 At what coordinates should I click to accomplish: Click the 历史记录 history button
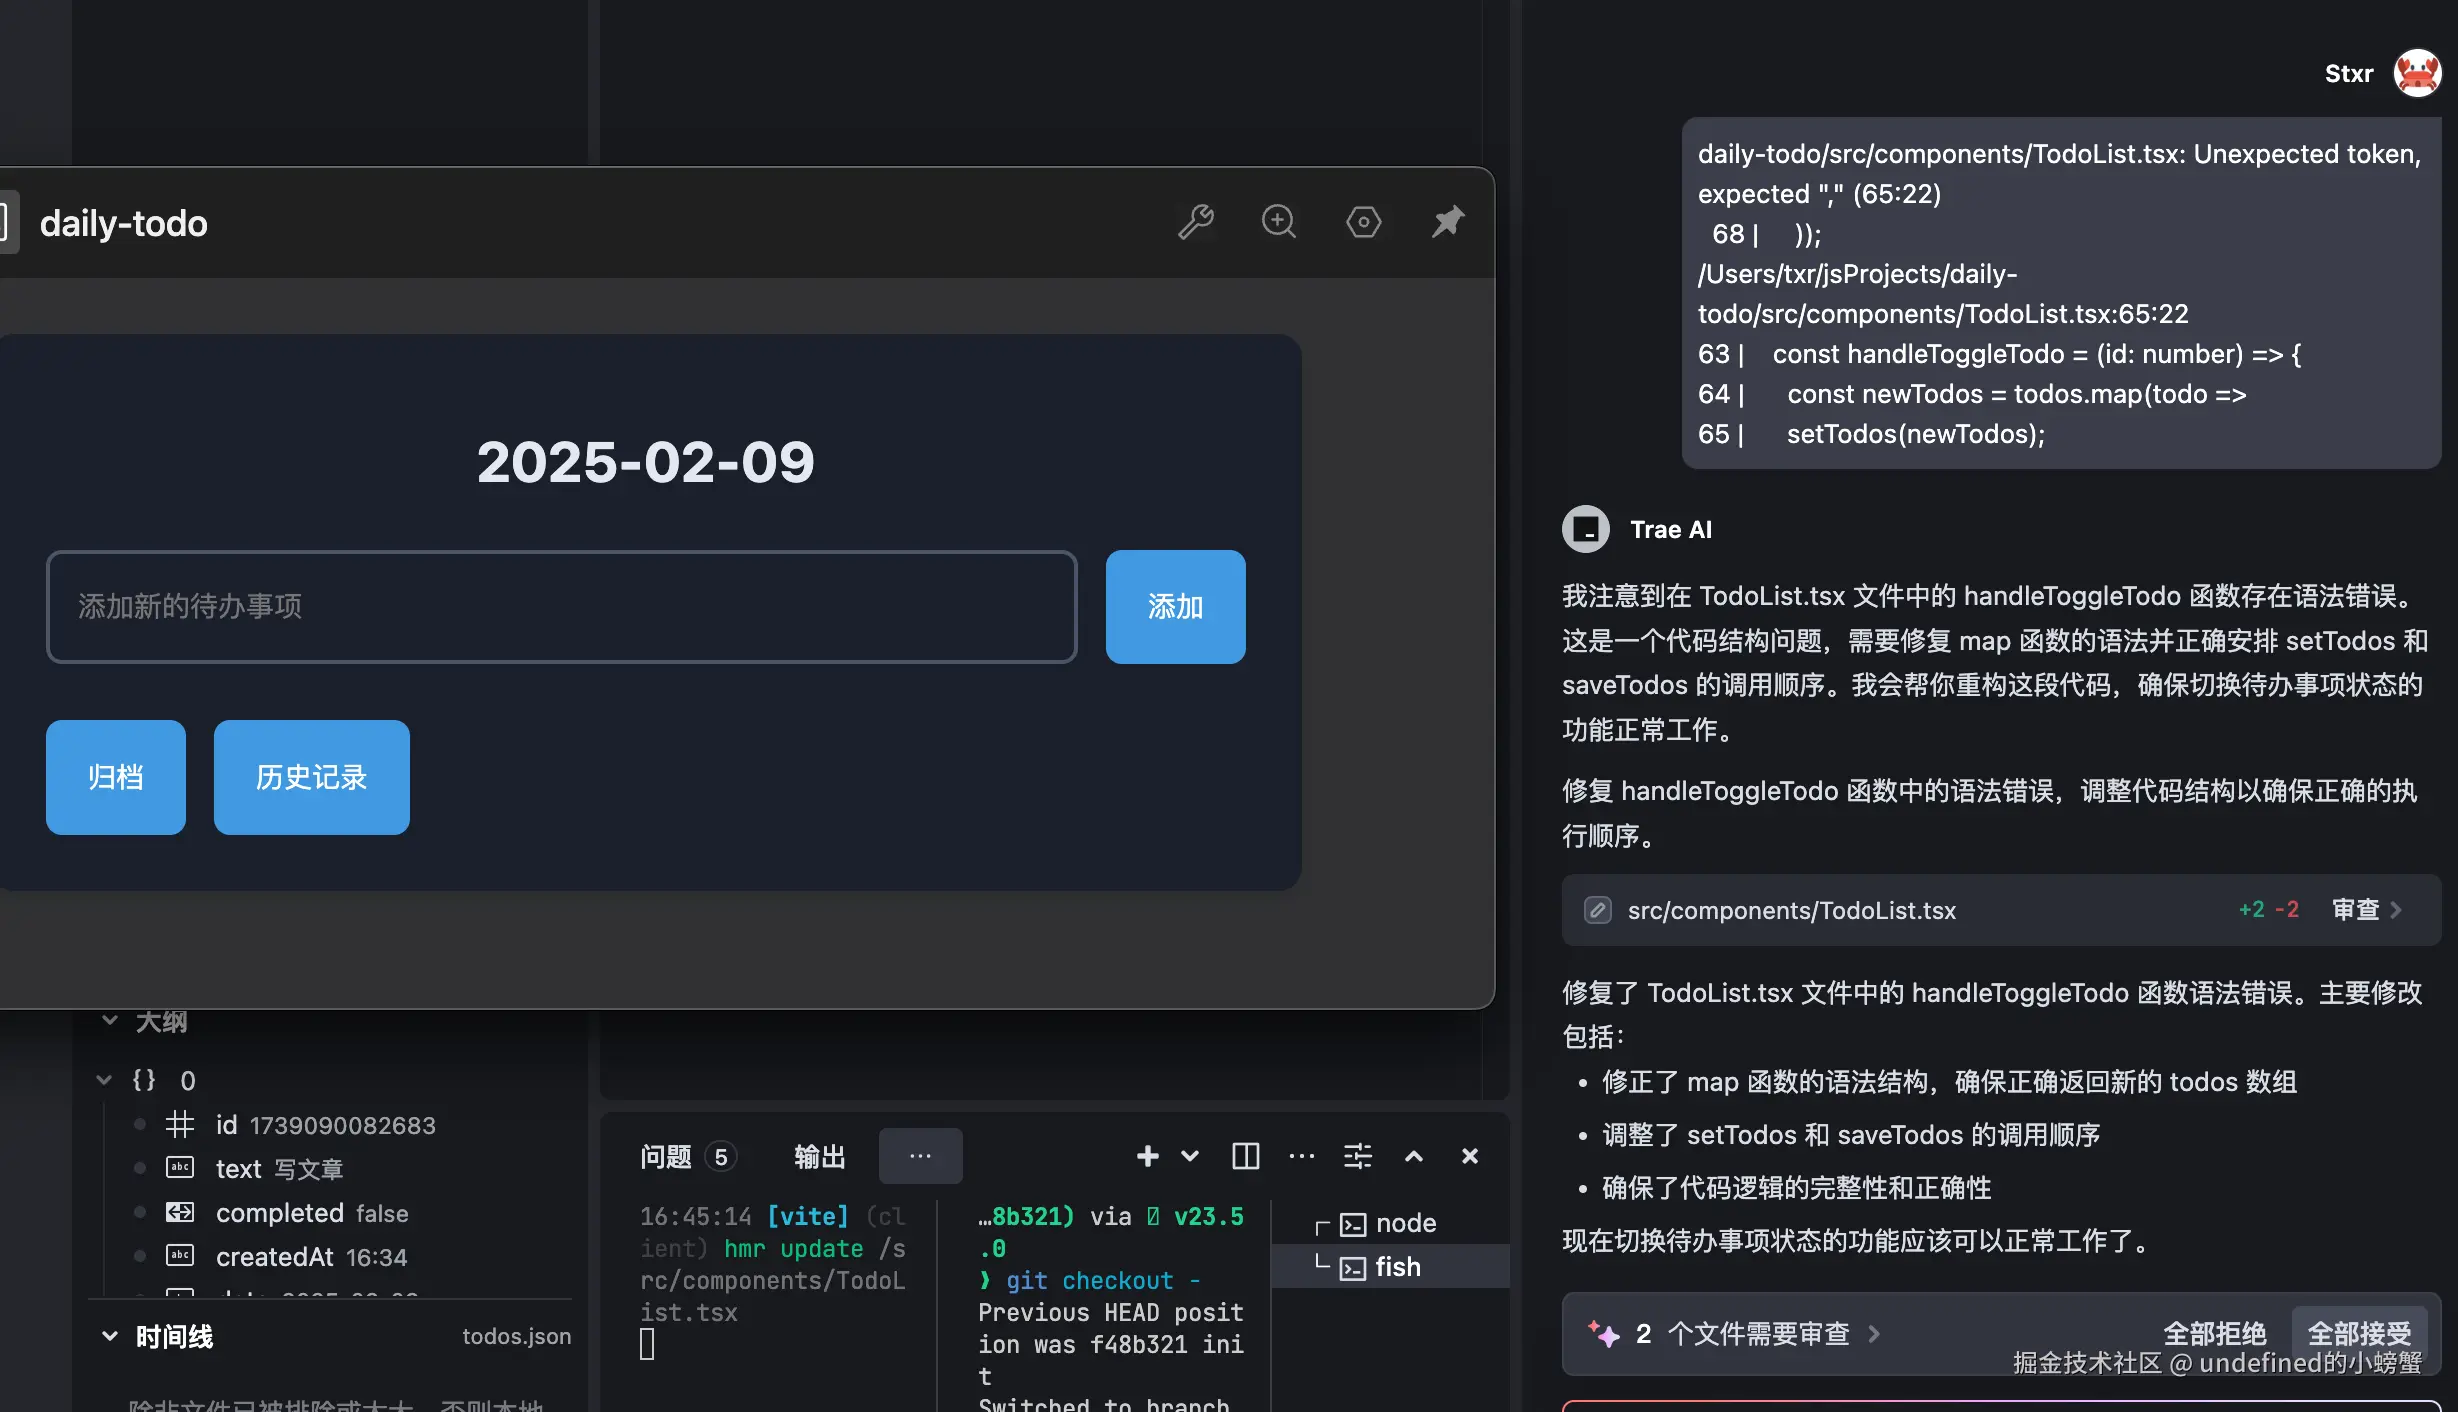(311, 777)
